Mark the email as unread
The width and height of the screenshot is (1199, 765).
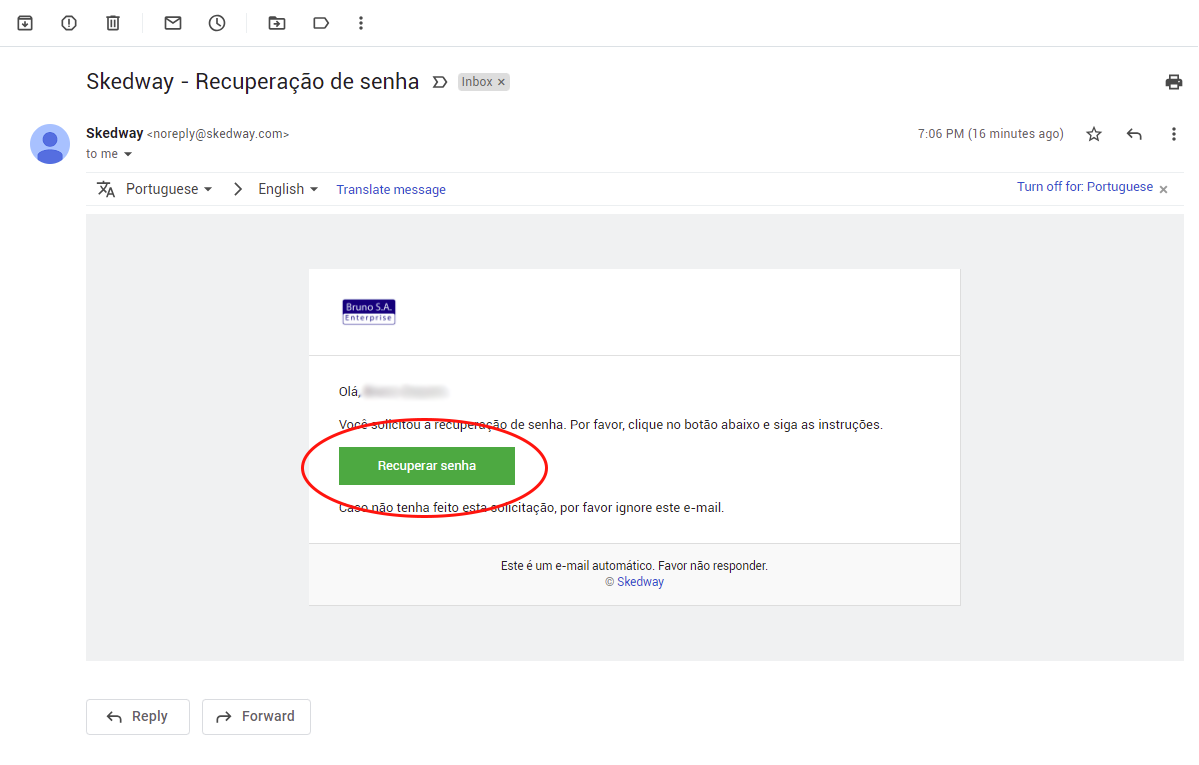(x=172, y=22)
